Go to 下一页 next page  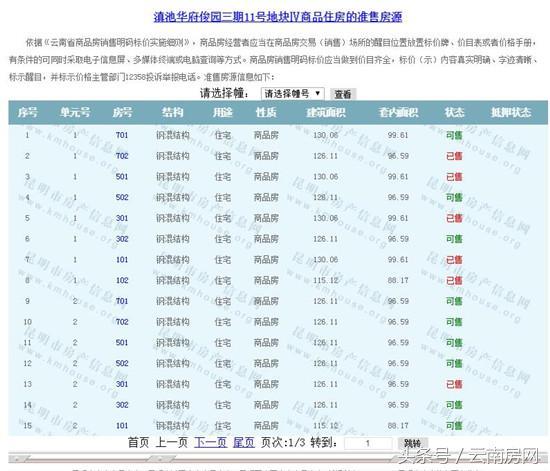coord(210,442)
